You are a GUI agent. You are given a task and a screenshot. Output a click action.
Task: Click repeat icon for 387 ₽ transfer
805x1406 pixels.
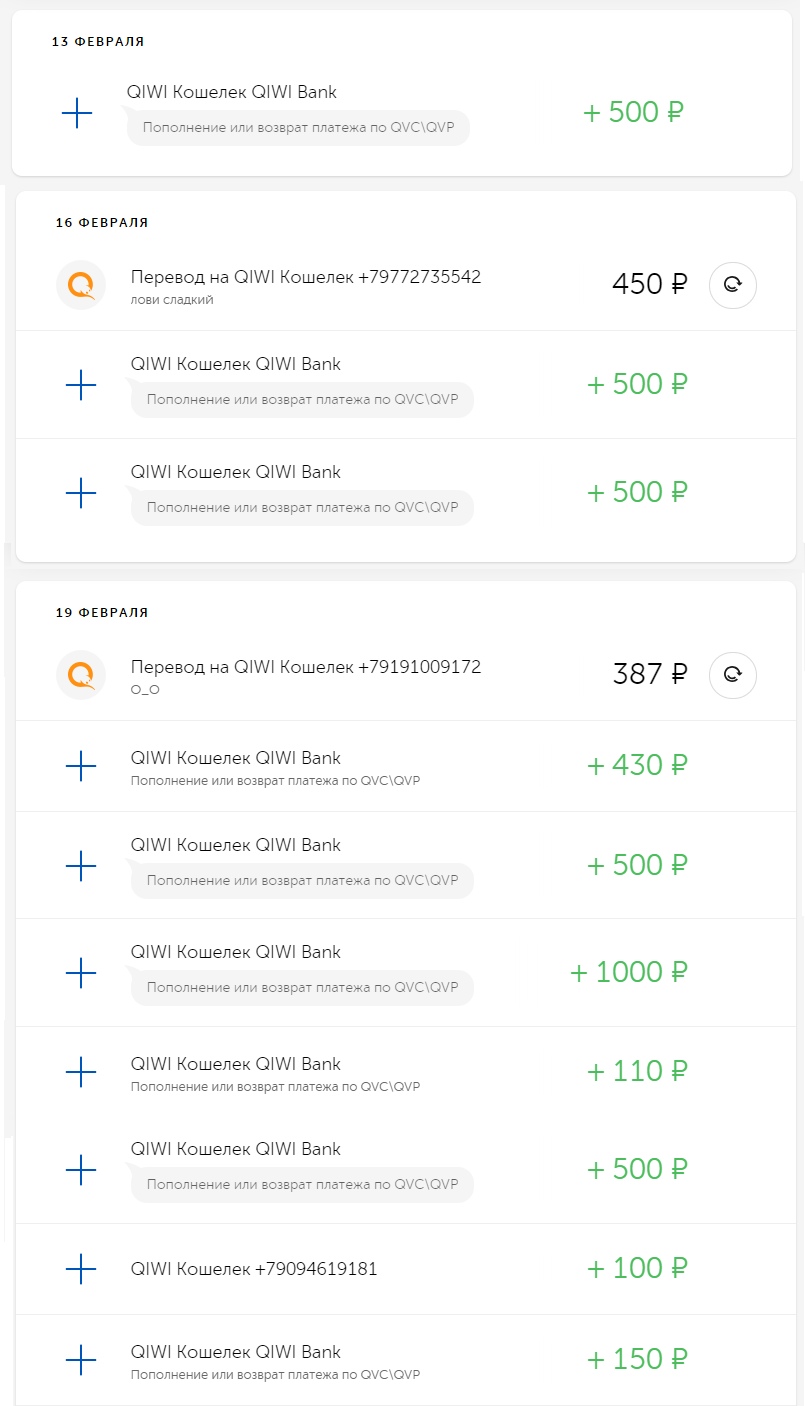(732, 675)
